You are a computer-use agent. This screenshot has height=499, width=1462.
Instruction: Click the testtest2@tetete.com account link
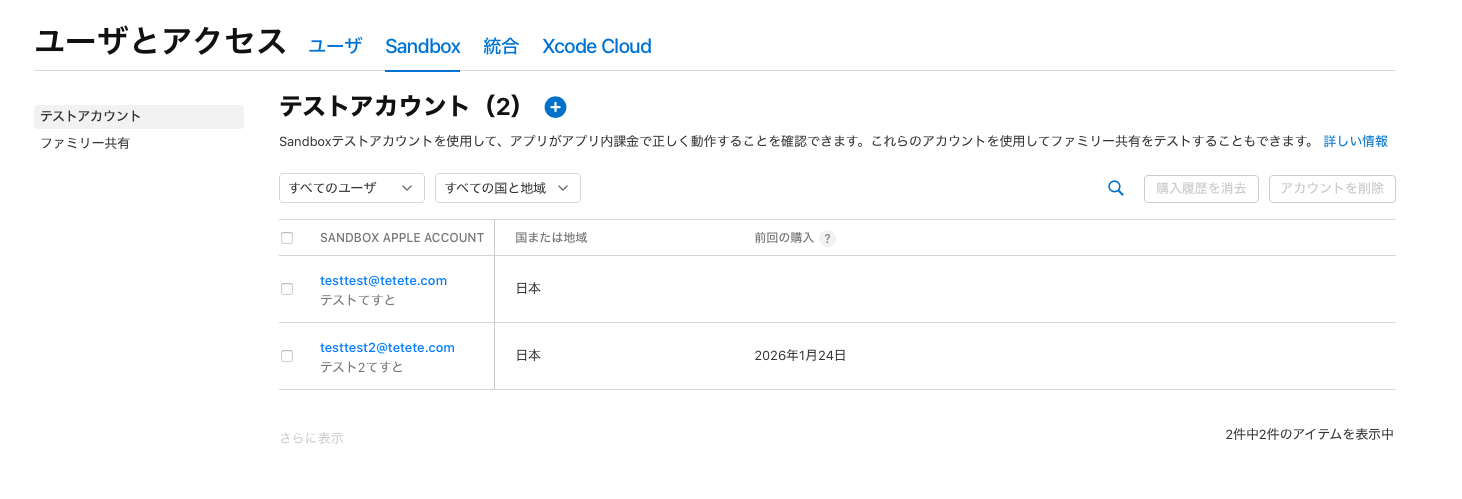pyautogui.click(x=387, y=348)
